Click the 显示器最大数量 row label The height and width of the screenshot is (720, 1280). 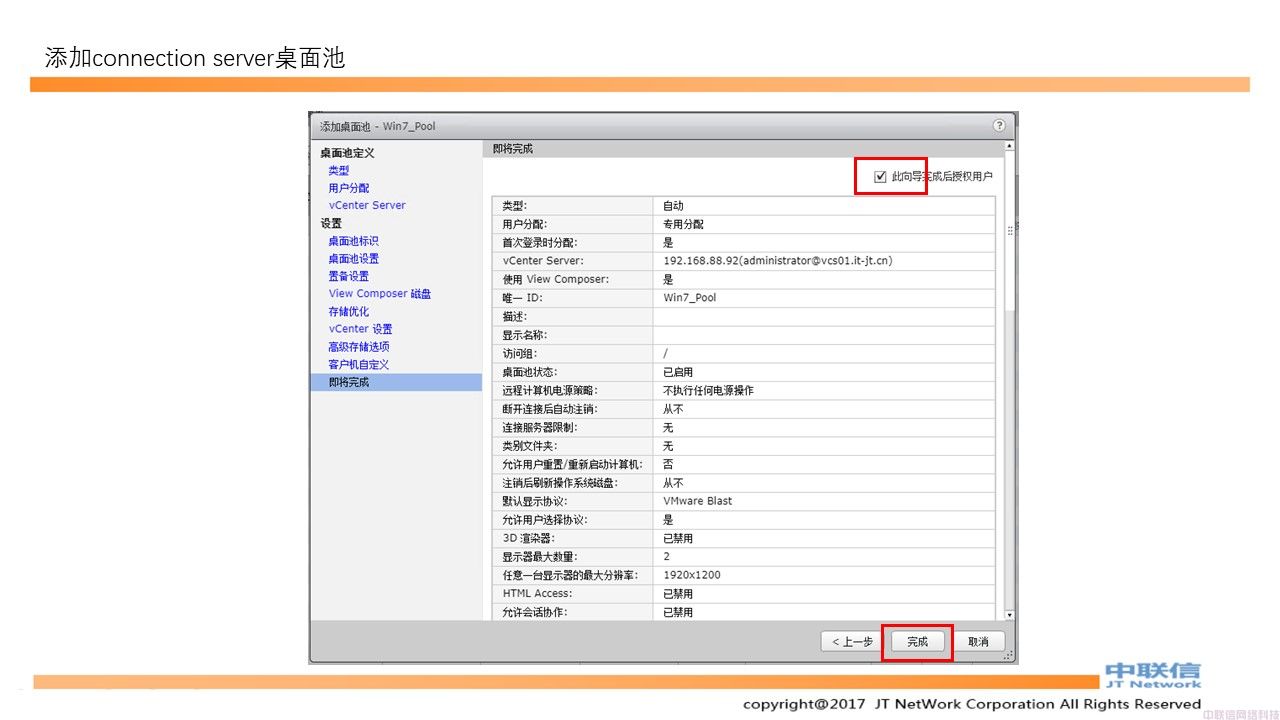coord(540,557)
